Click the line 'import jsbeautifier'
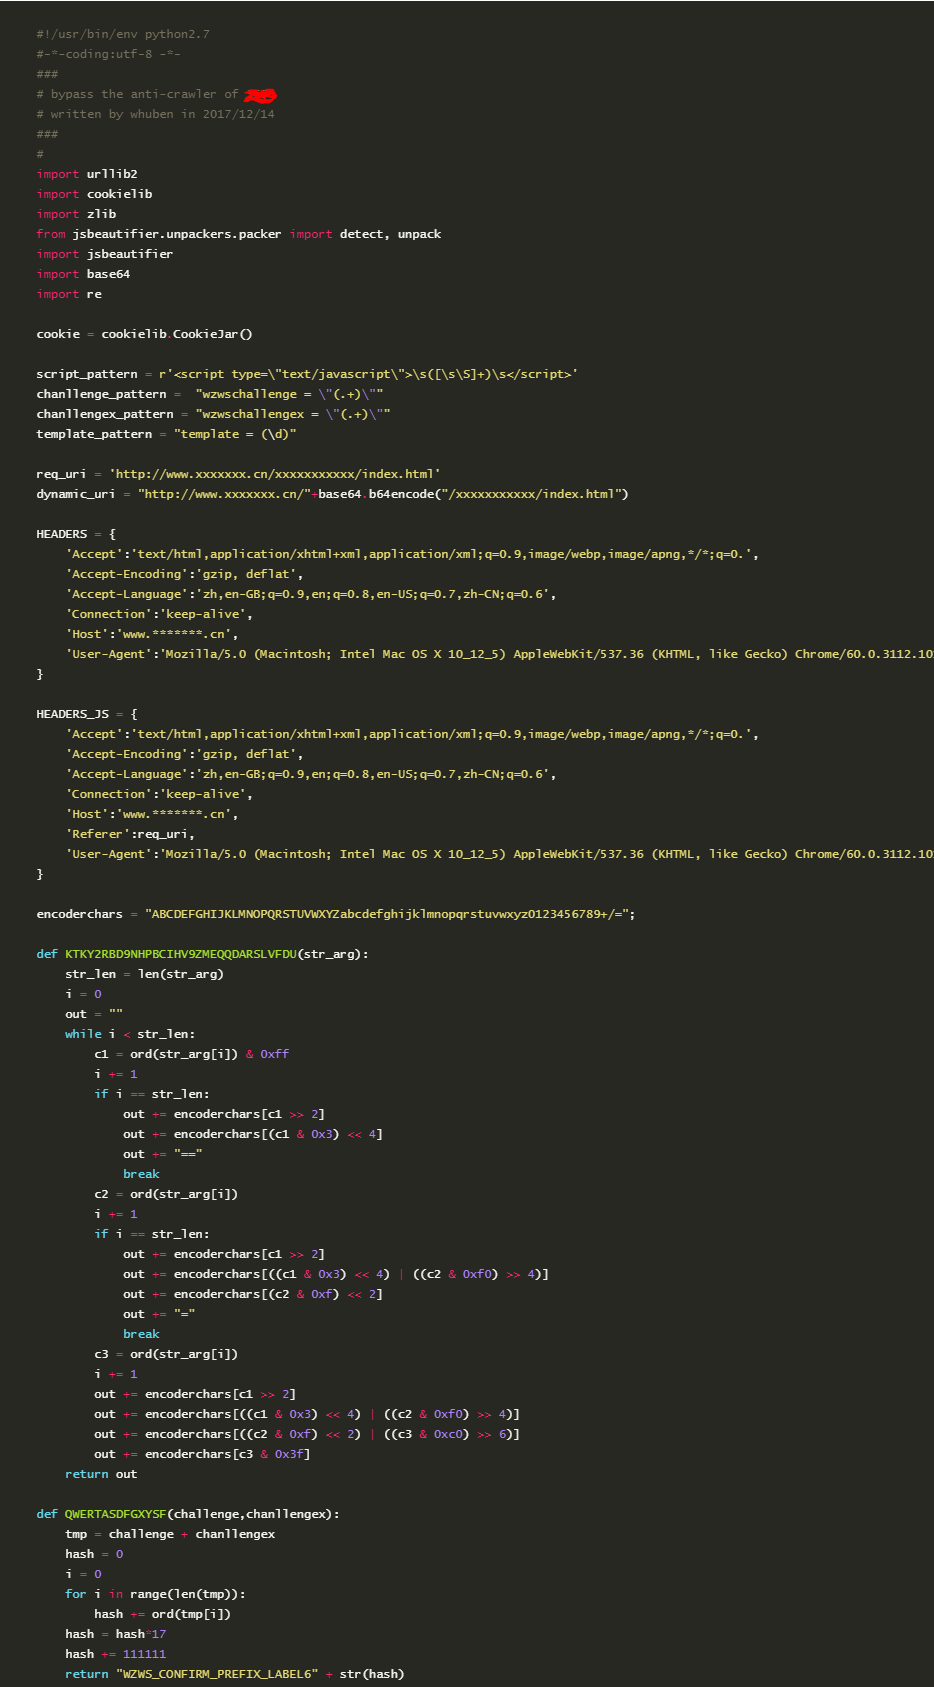Image resolution: width=934 pixels, height=1687 pixels. point(105,254)
